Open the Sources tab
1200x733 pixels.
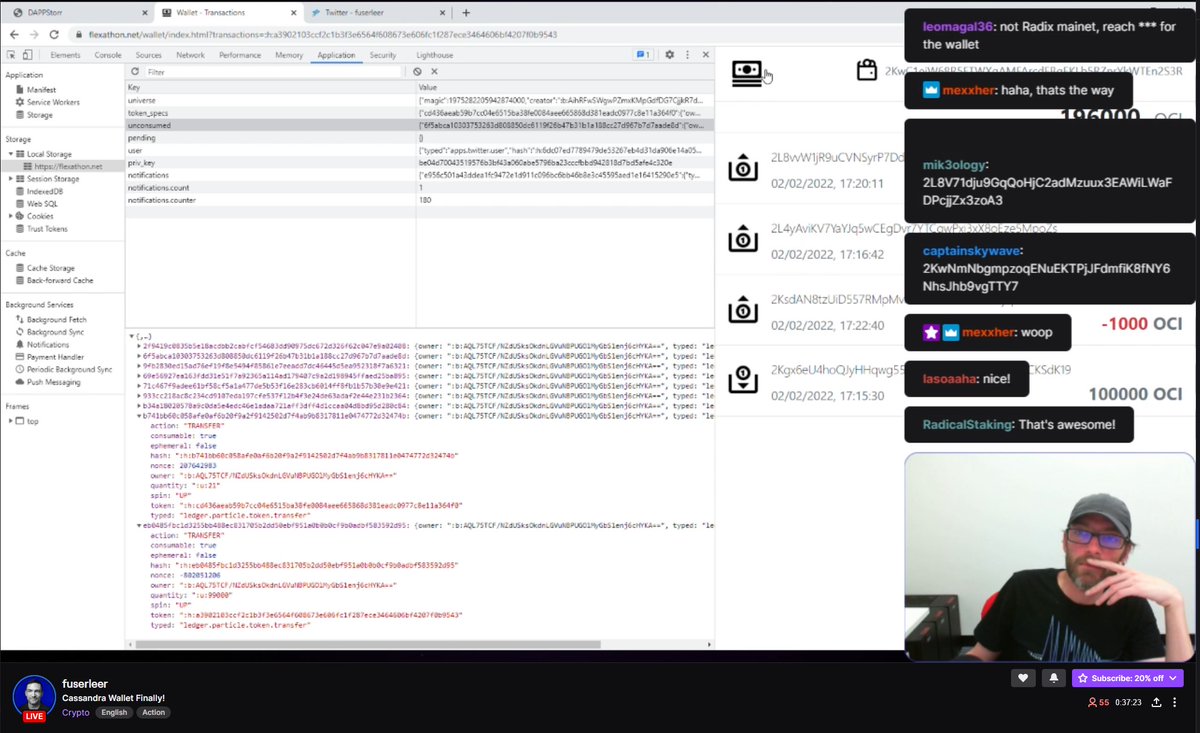pyautogui.click(x=148, y=55)
